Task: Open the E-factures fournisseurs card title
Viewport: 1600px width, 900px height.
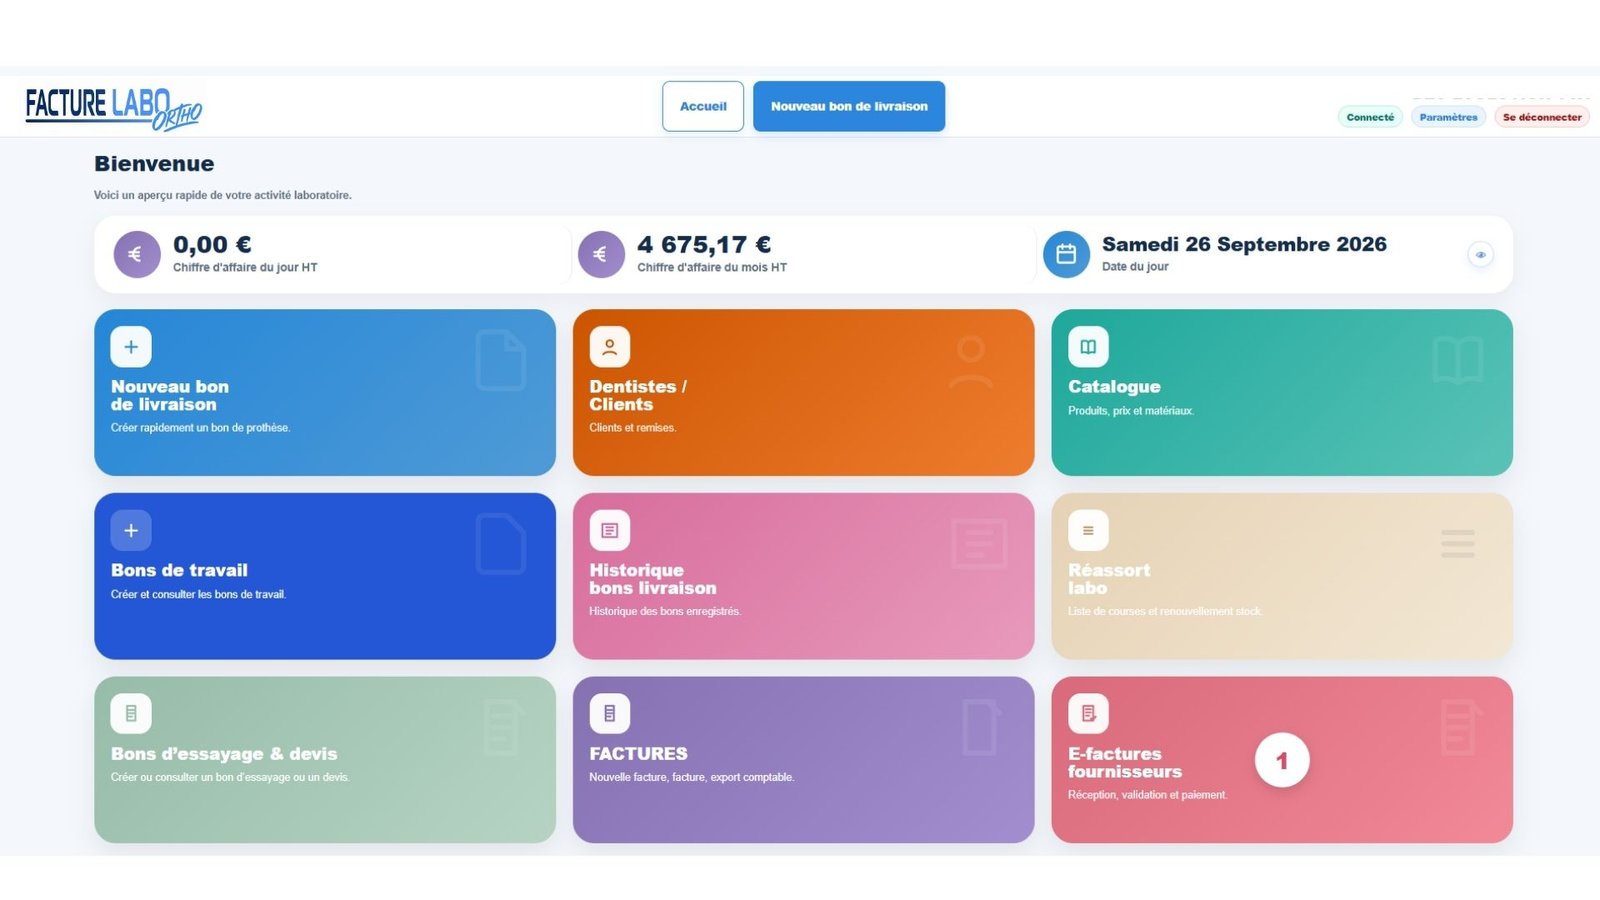Action: tap(1125, 763)
